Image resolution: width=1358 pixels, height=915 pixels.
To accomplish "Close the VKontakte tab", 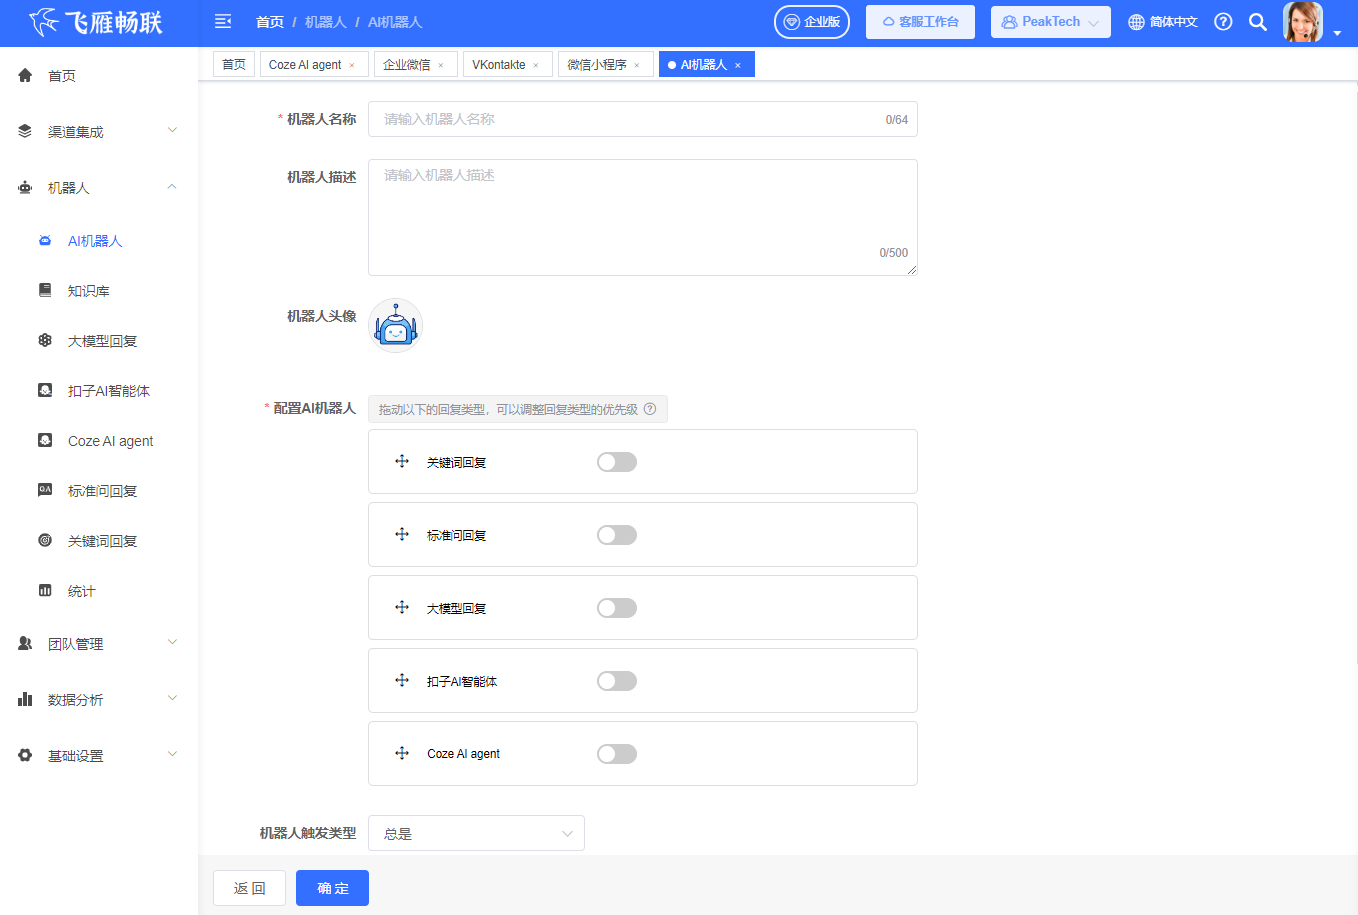I will coord(536,65).
